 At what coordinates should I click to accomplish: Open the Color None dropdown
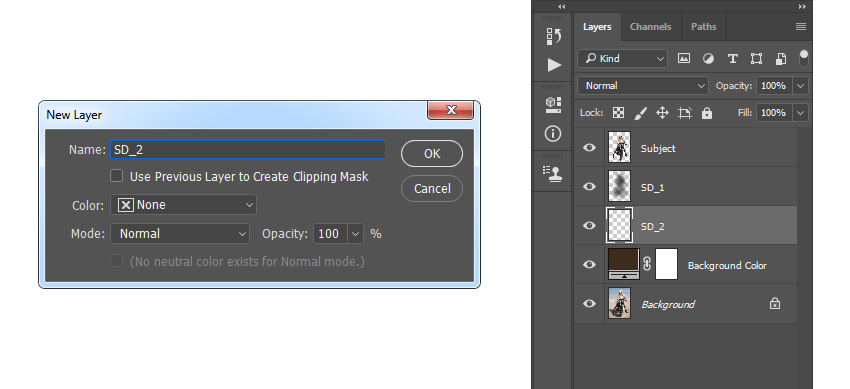[x=184, y=205]
